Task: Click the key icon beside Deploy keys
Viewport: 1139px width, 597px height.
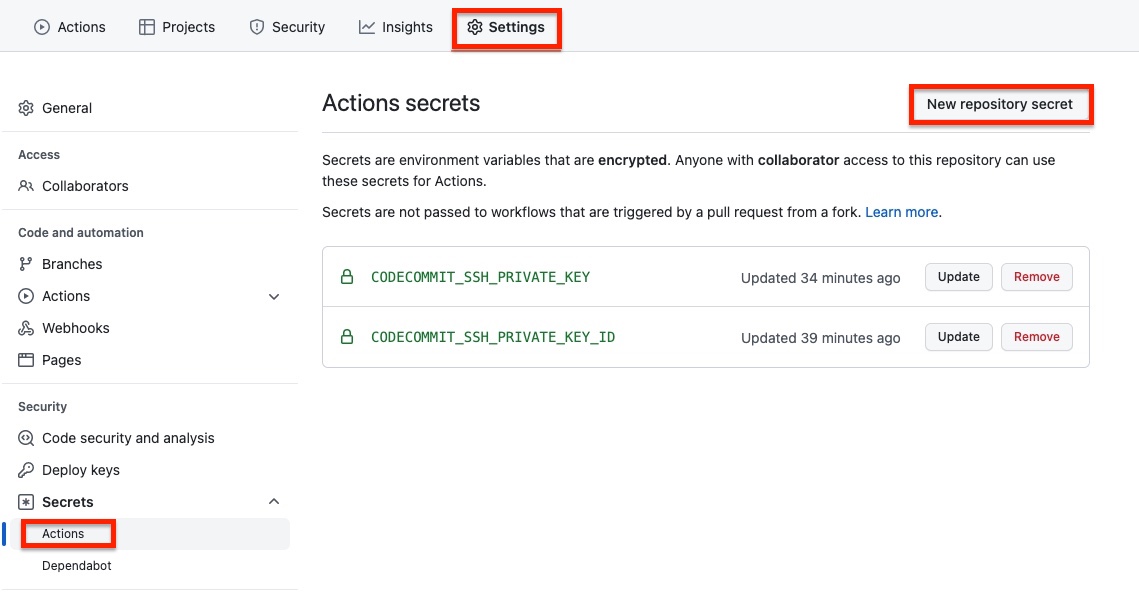Action: 26,470
